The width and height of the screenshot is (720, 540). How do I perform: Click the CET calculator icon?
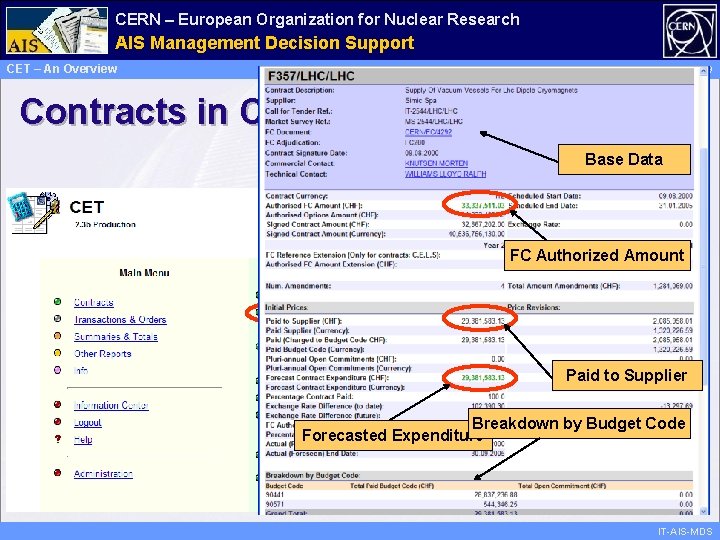tap(34, 213)
